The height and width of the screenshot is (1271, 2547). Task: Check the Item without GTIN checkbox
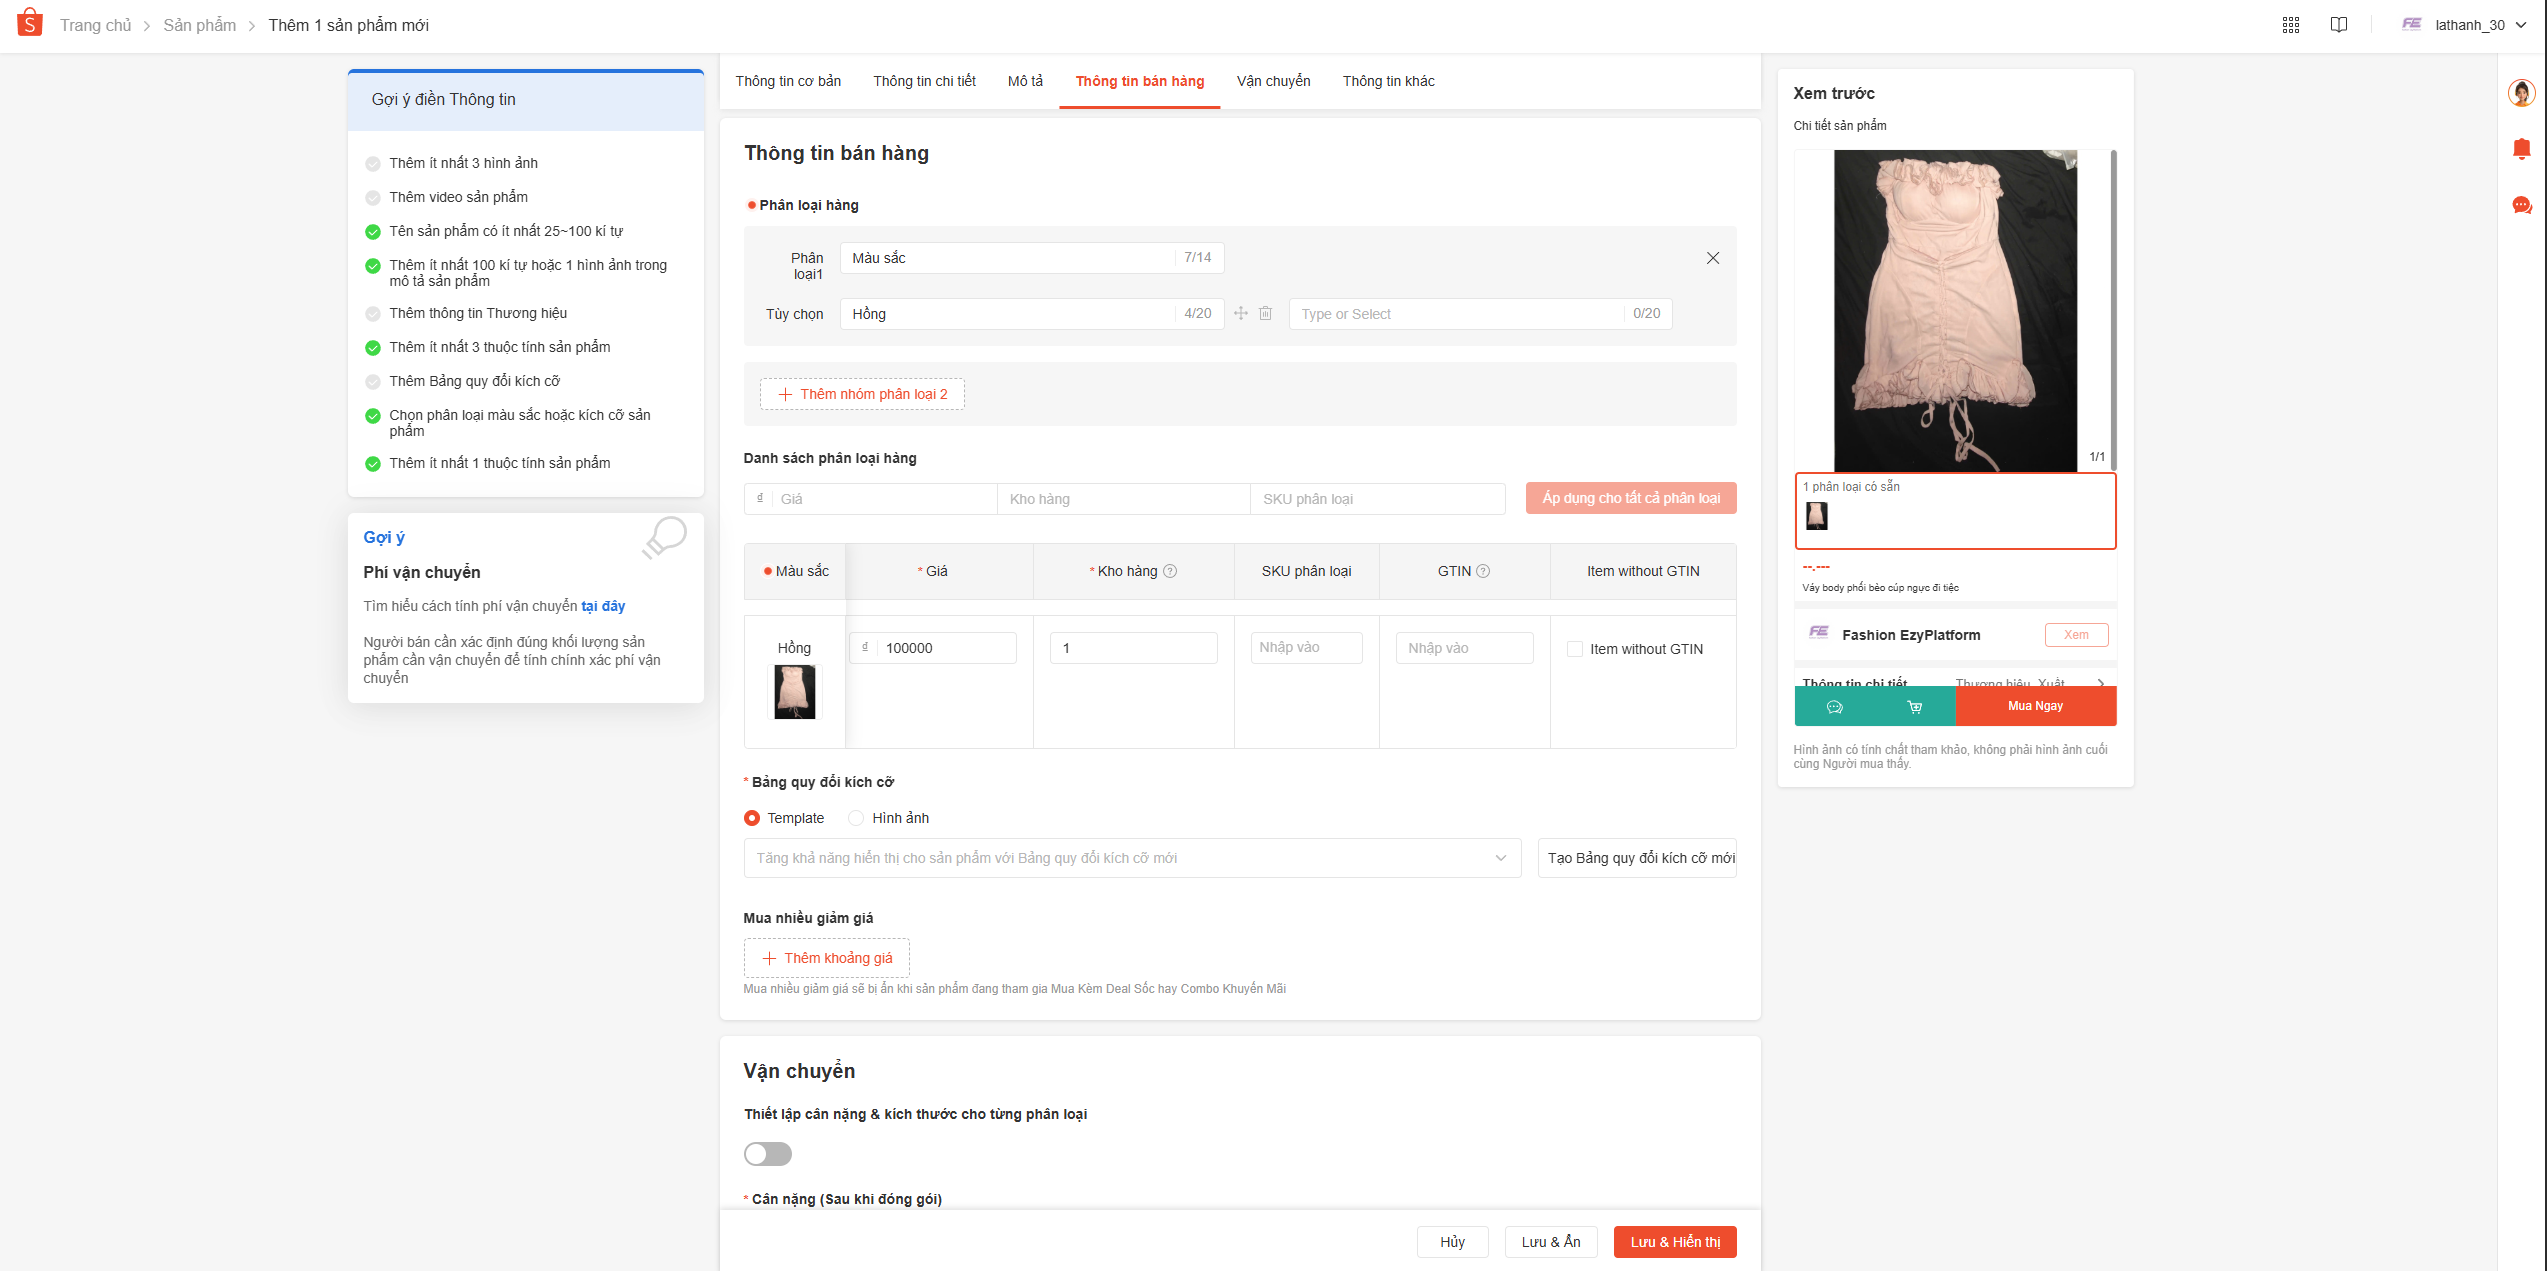click(1575, 649)
